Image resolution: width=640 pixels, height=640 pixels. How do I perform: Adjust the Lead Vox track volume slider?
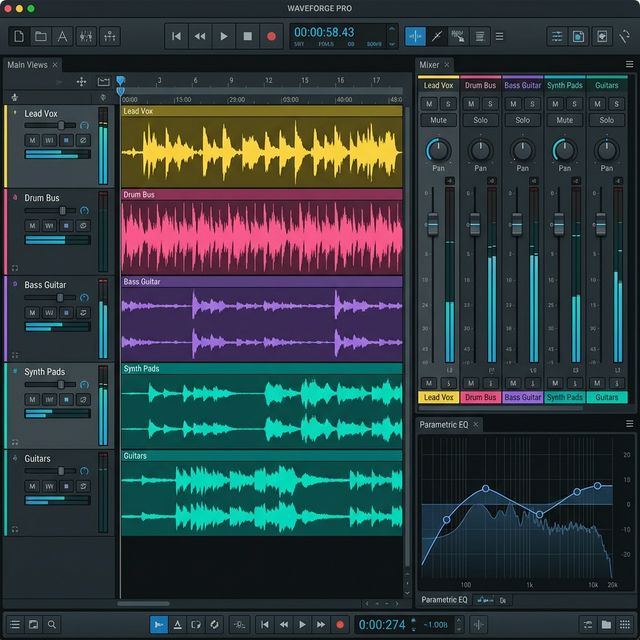click(x=50, y=125)
